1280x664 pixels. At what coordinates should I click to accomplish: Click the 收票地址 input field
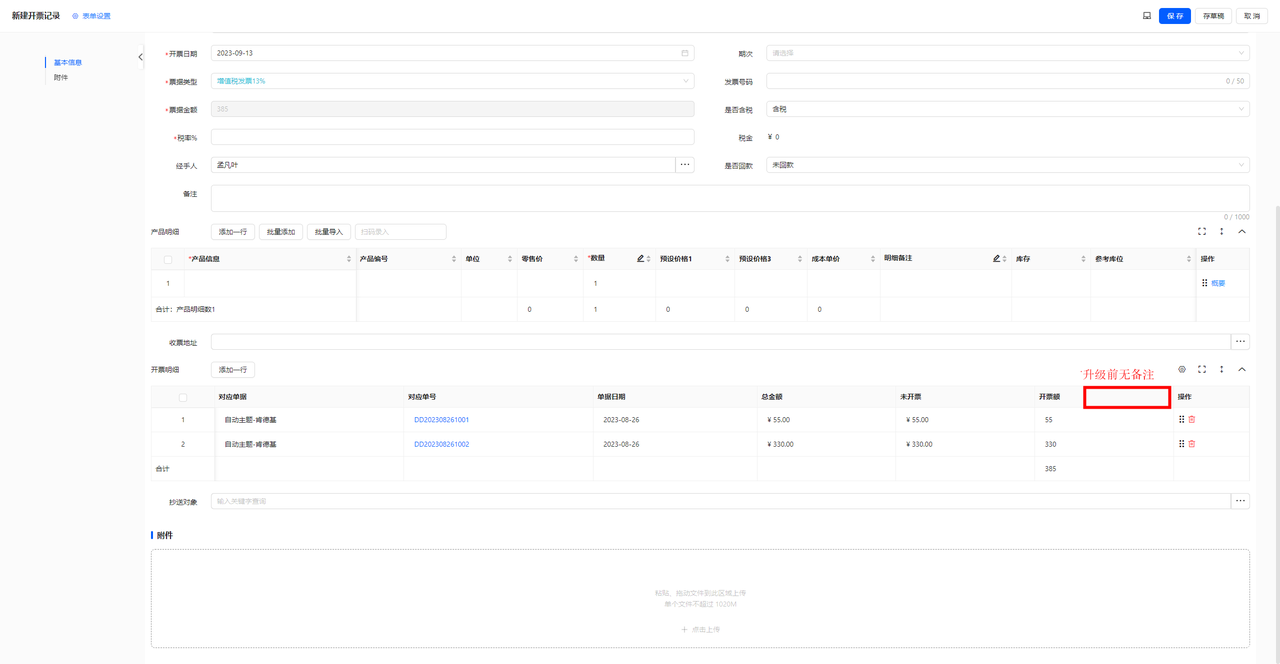point(720,342)
